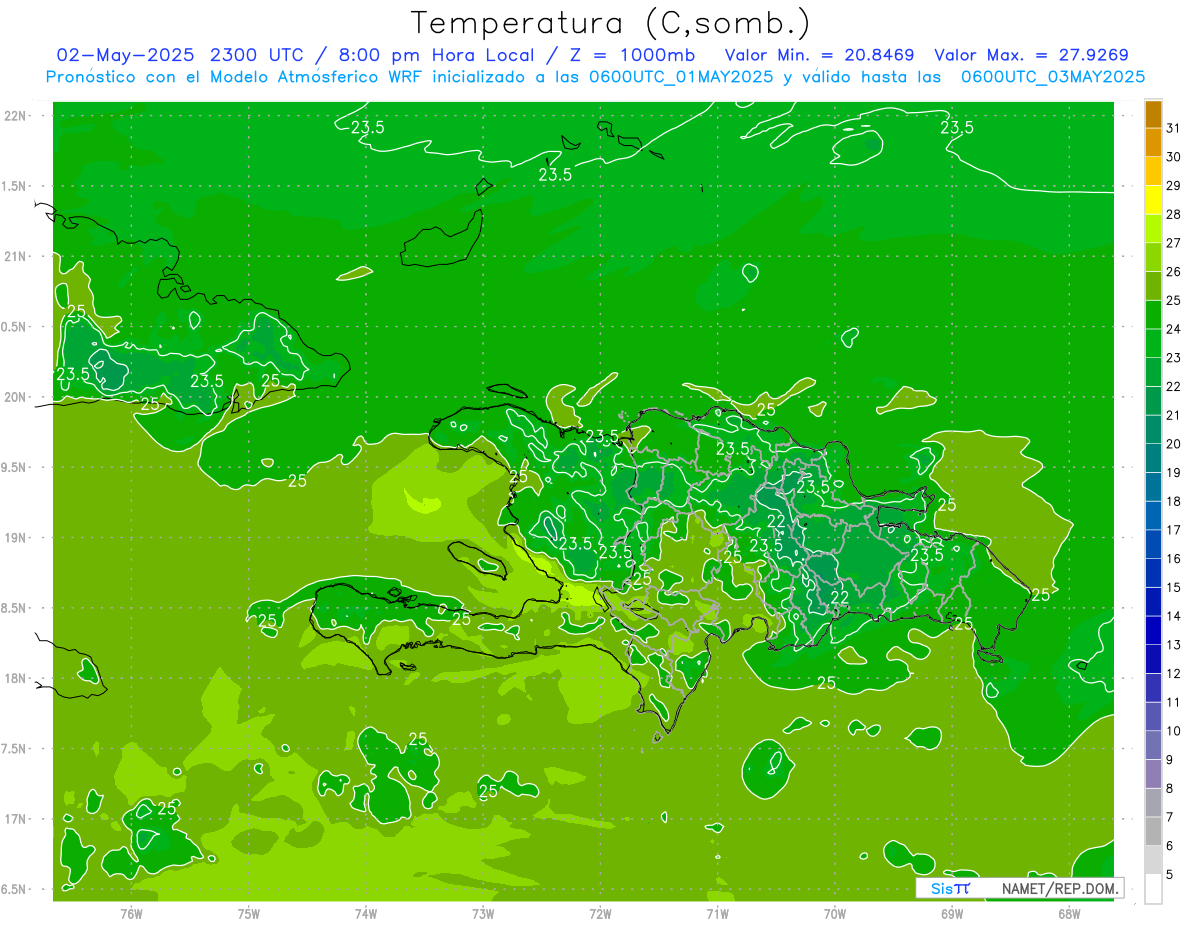Screen dimensions: 1200x927
Task: Click the '0600UTC_03MAY2025' valid-until time
Action: pyautogui.click(x=1053, y=76)
